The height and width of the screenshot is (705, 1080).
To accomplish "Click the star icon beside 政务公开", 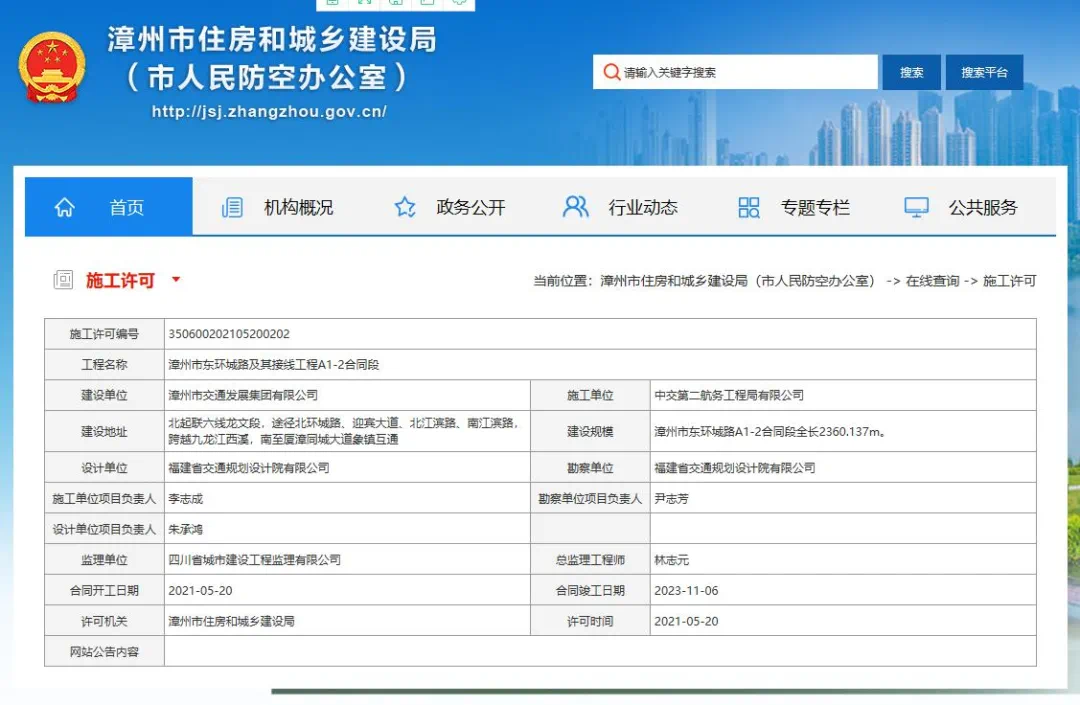I will tap(405, 207).
